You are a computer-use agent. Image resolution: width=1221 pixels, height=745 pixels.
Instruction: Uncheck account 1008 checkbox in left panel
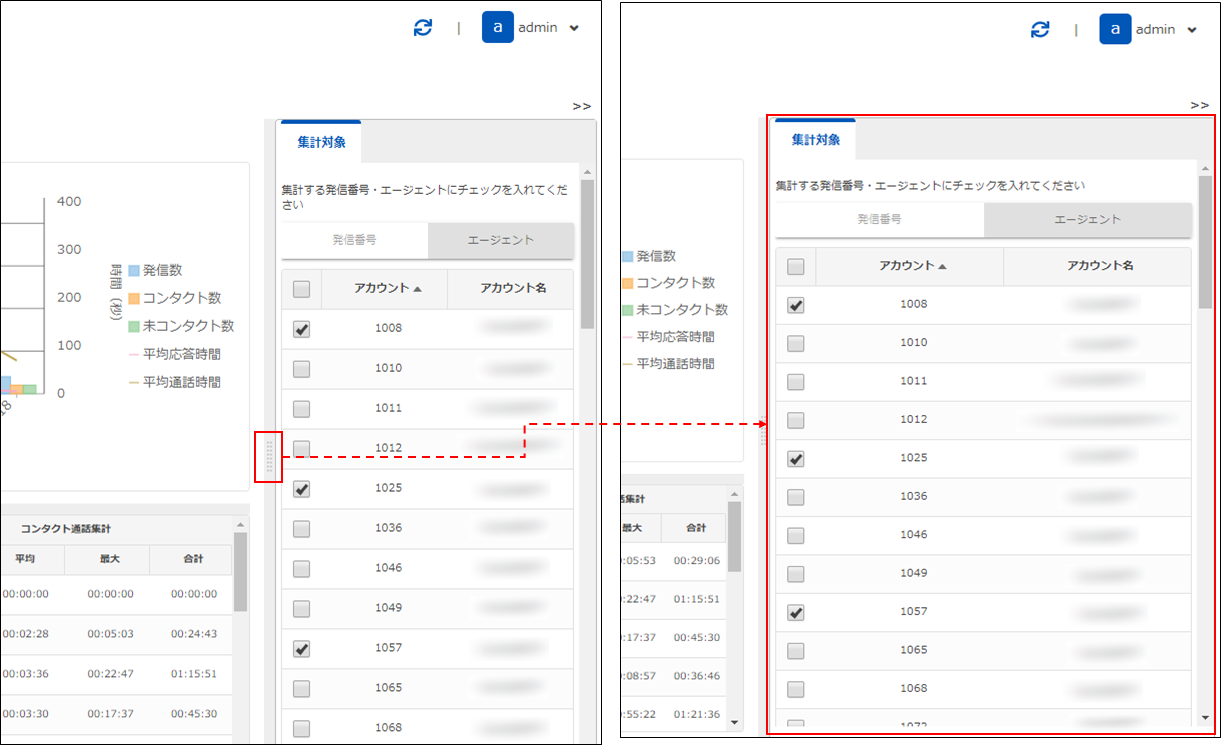click(x=301, y=329)
